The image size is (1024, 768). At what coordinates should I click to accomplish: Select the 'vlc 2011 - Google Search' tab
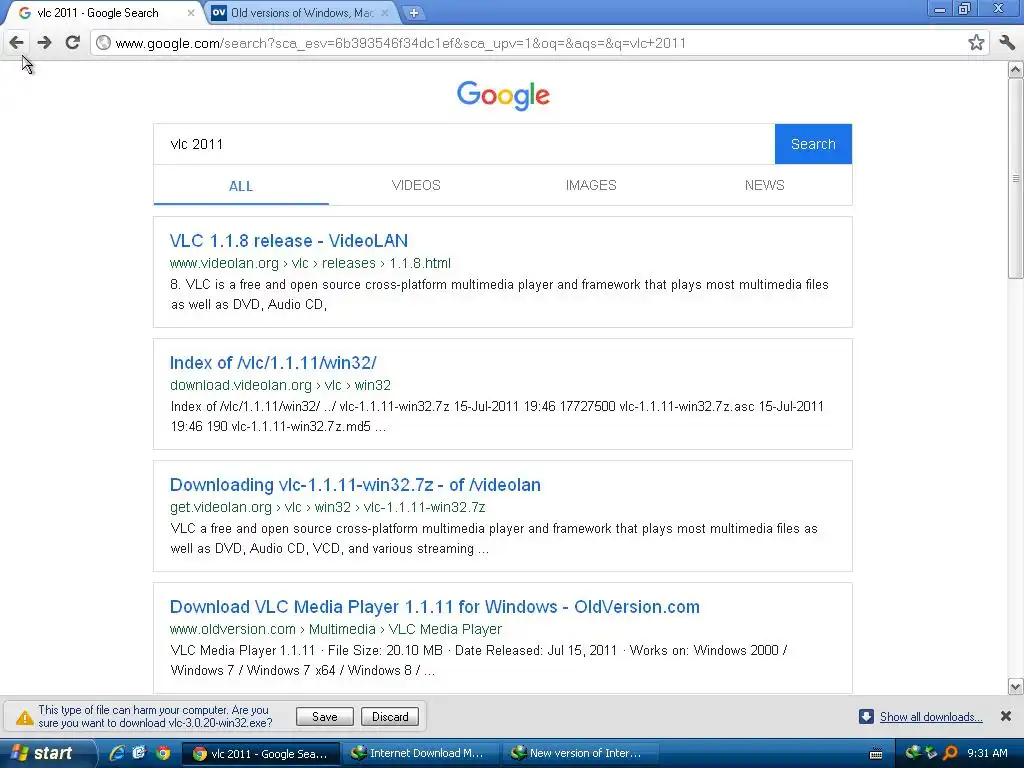click(98, 12)
